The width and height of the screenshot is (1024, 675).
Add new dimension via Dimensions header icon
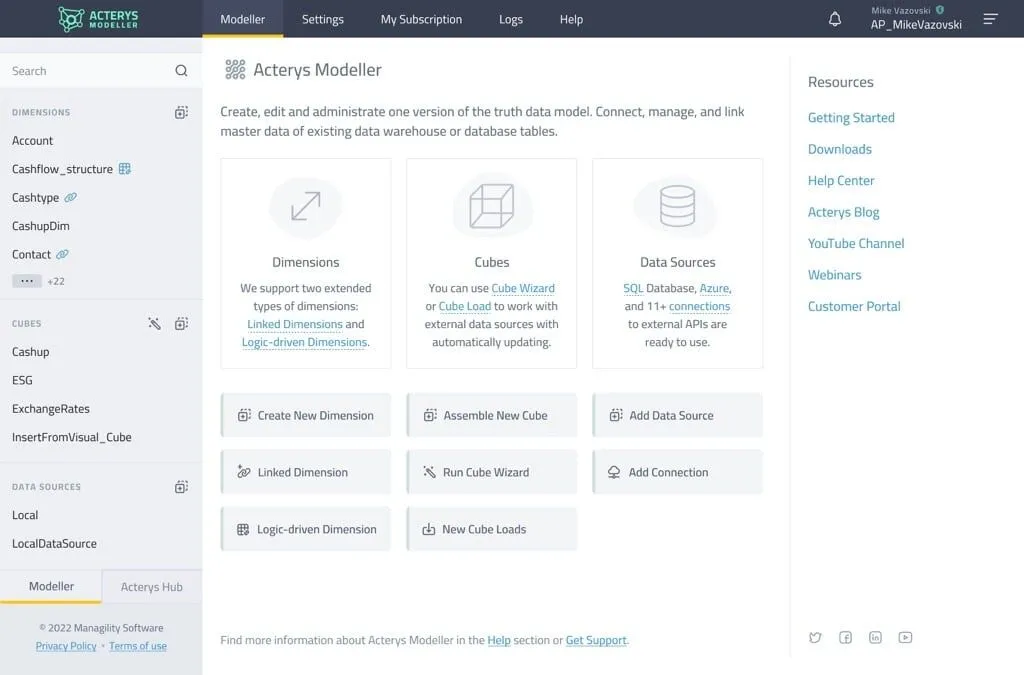(x=181, y=113)
